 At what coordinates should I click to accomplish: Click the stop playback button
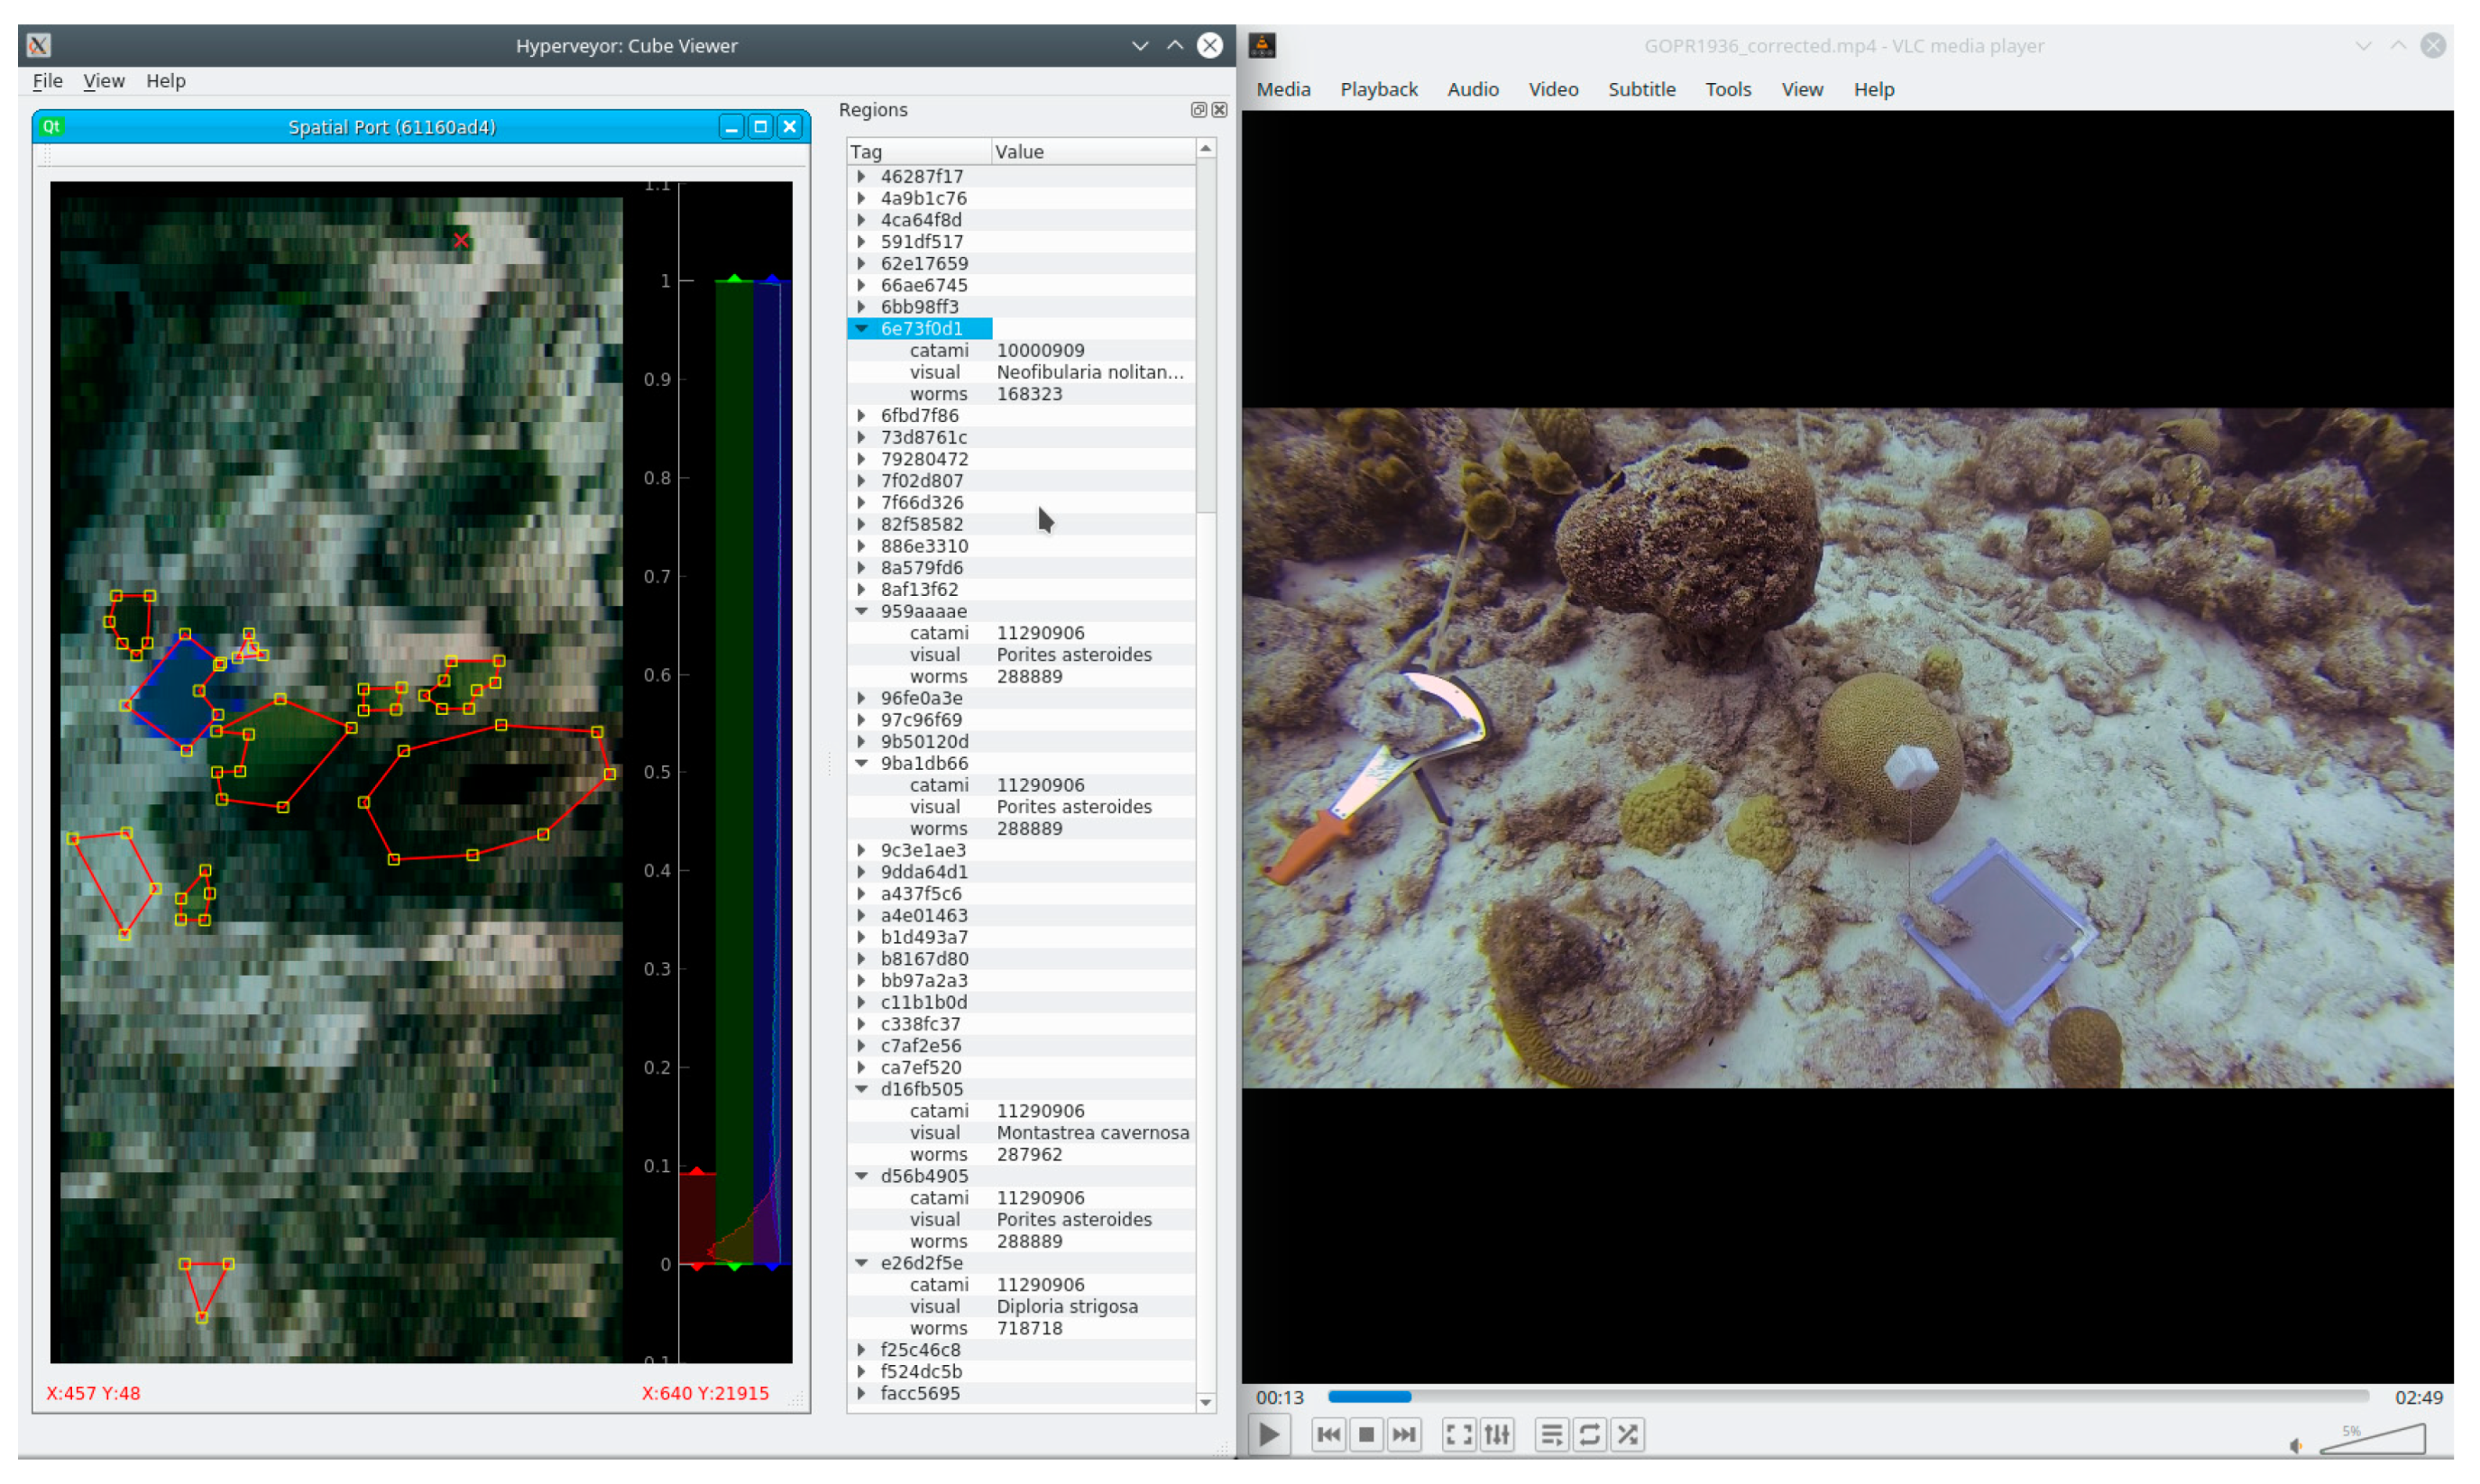click(x=1366, y=1435)
